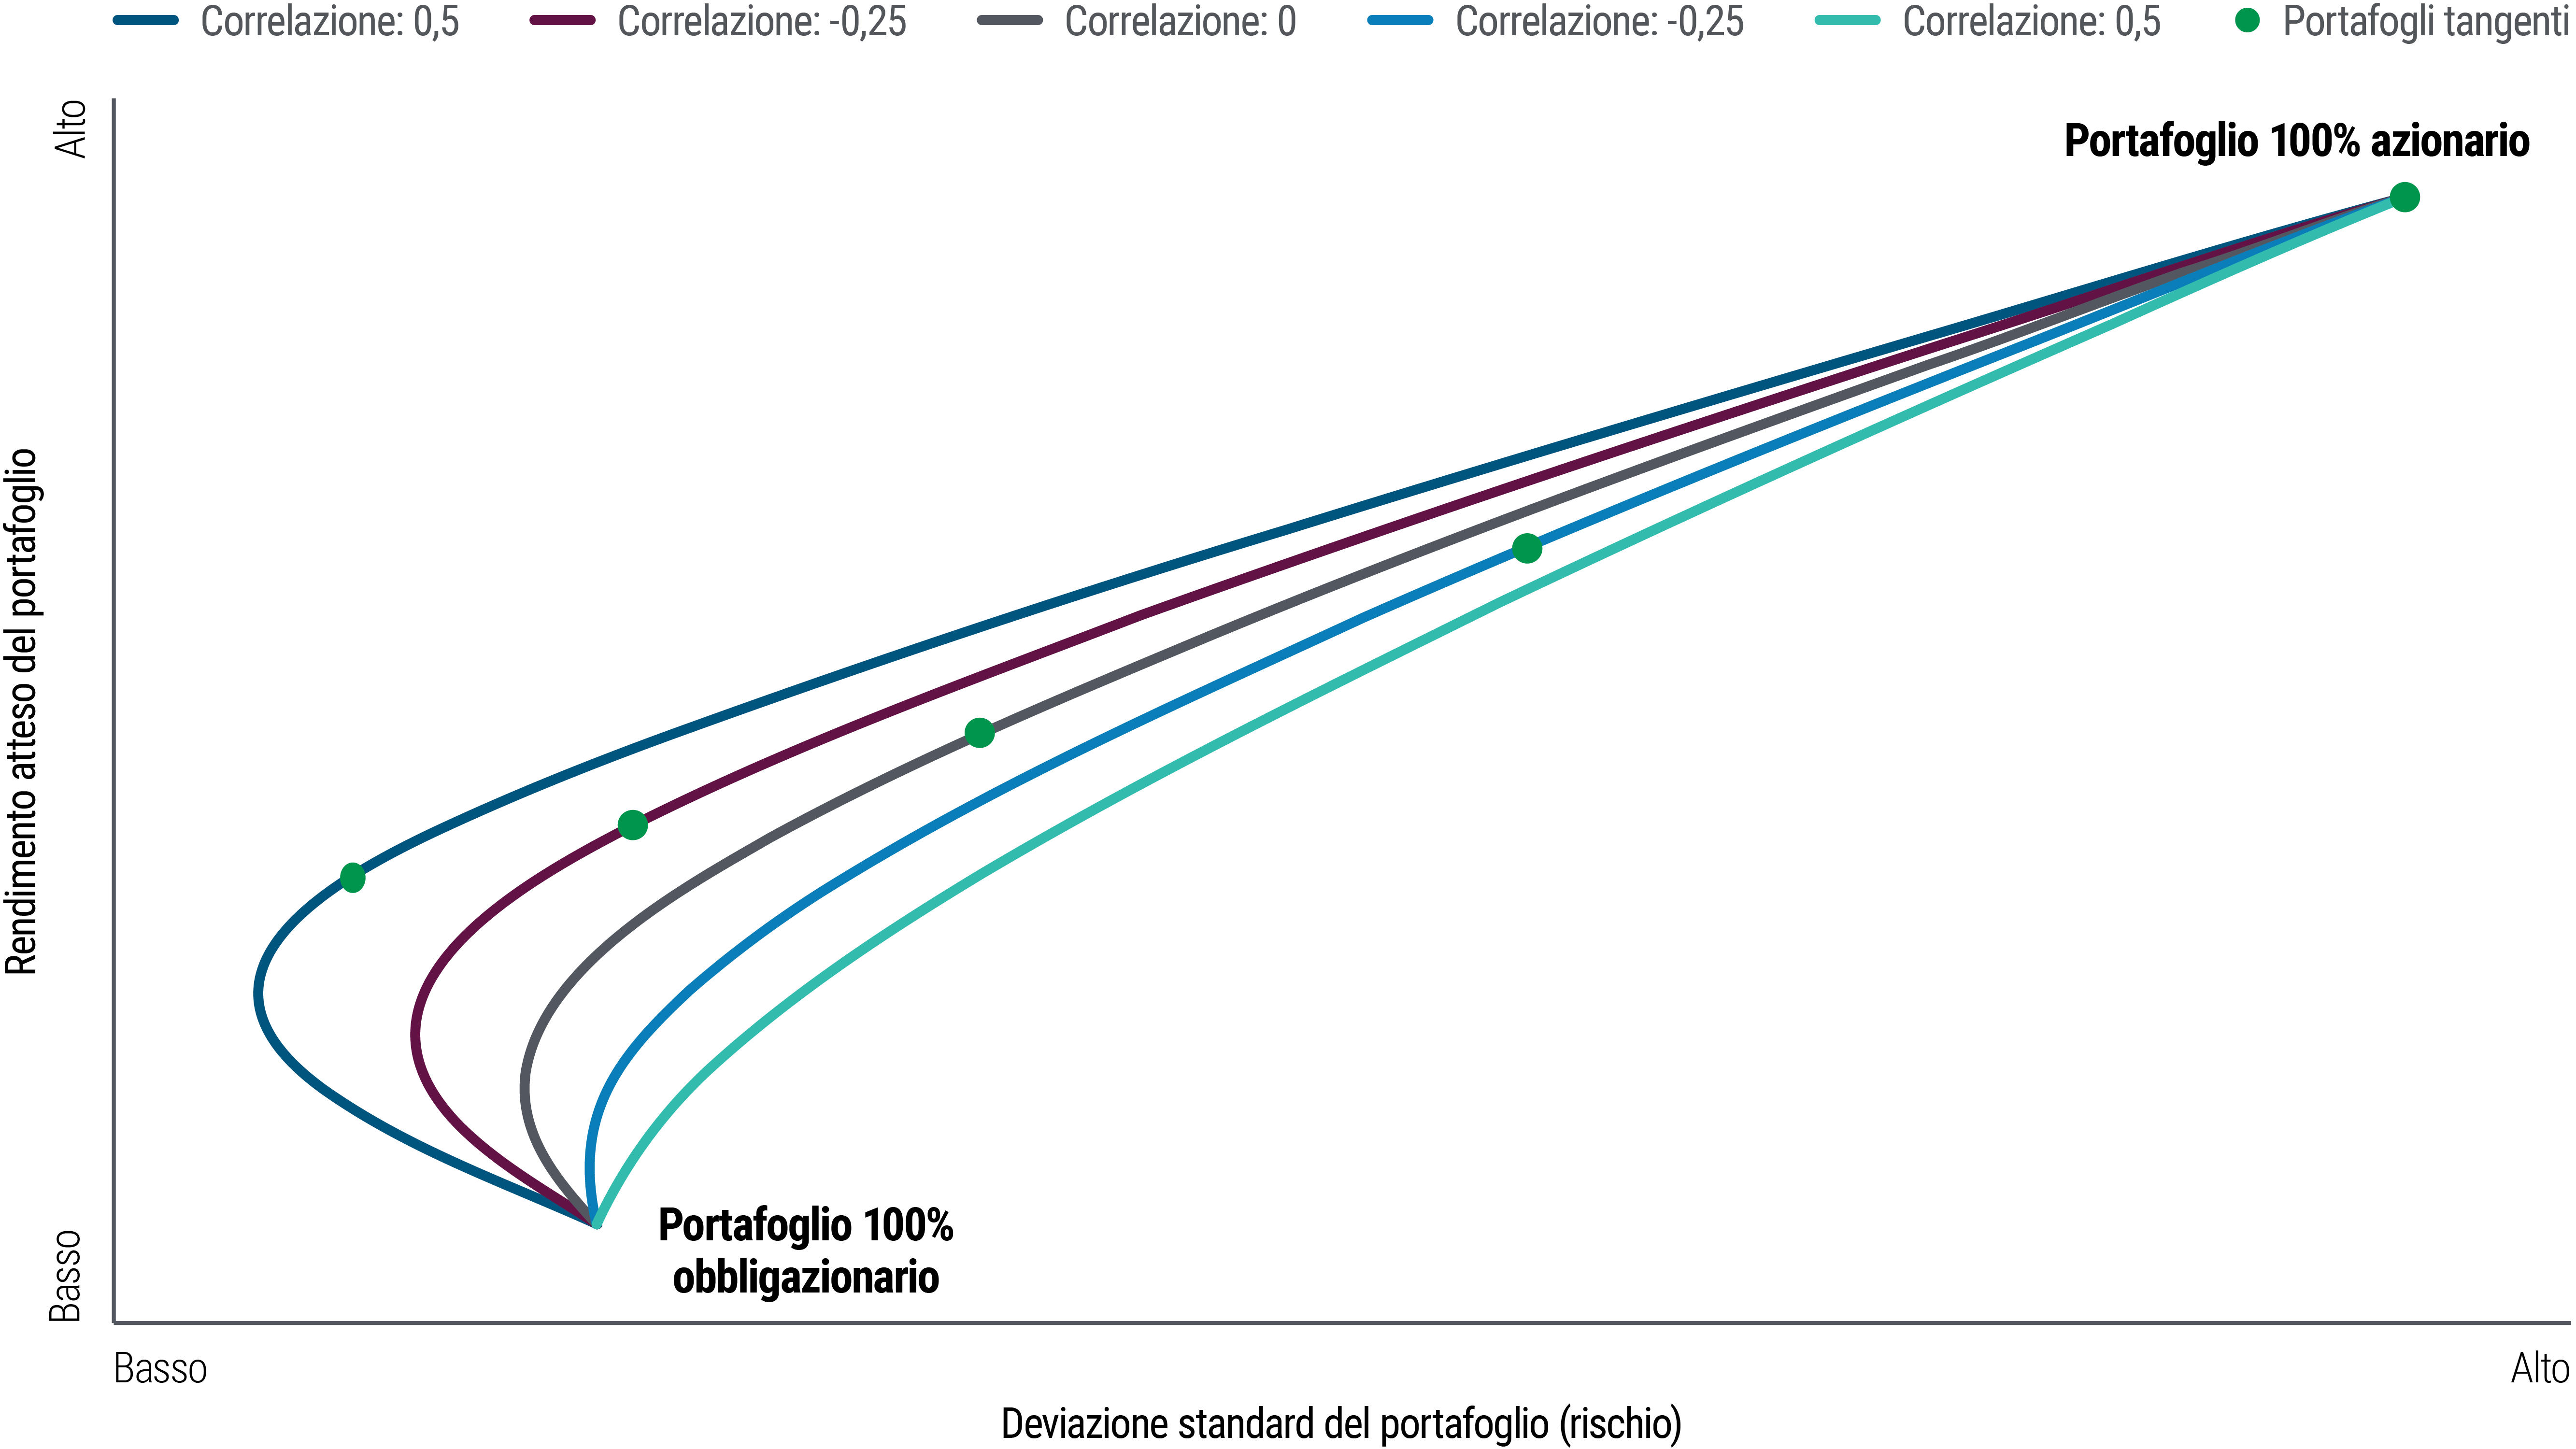Click the tangent dot on gray curve
The width and height of the screenshot is (2576, 1449).
(x=980, y=733)
